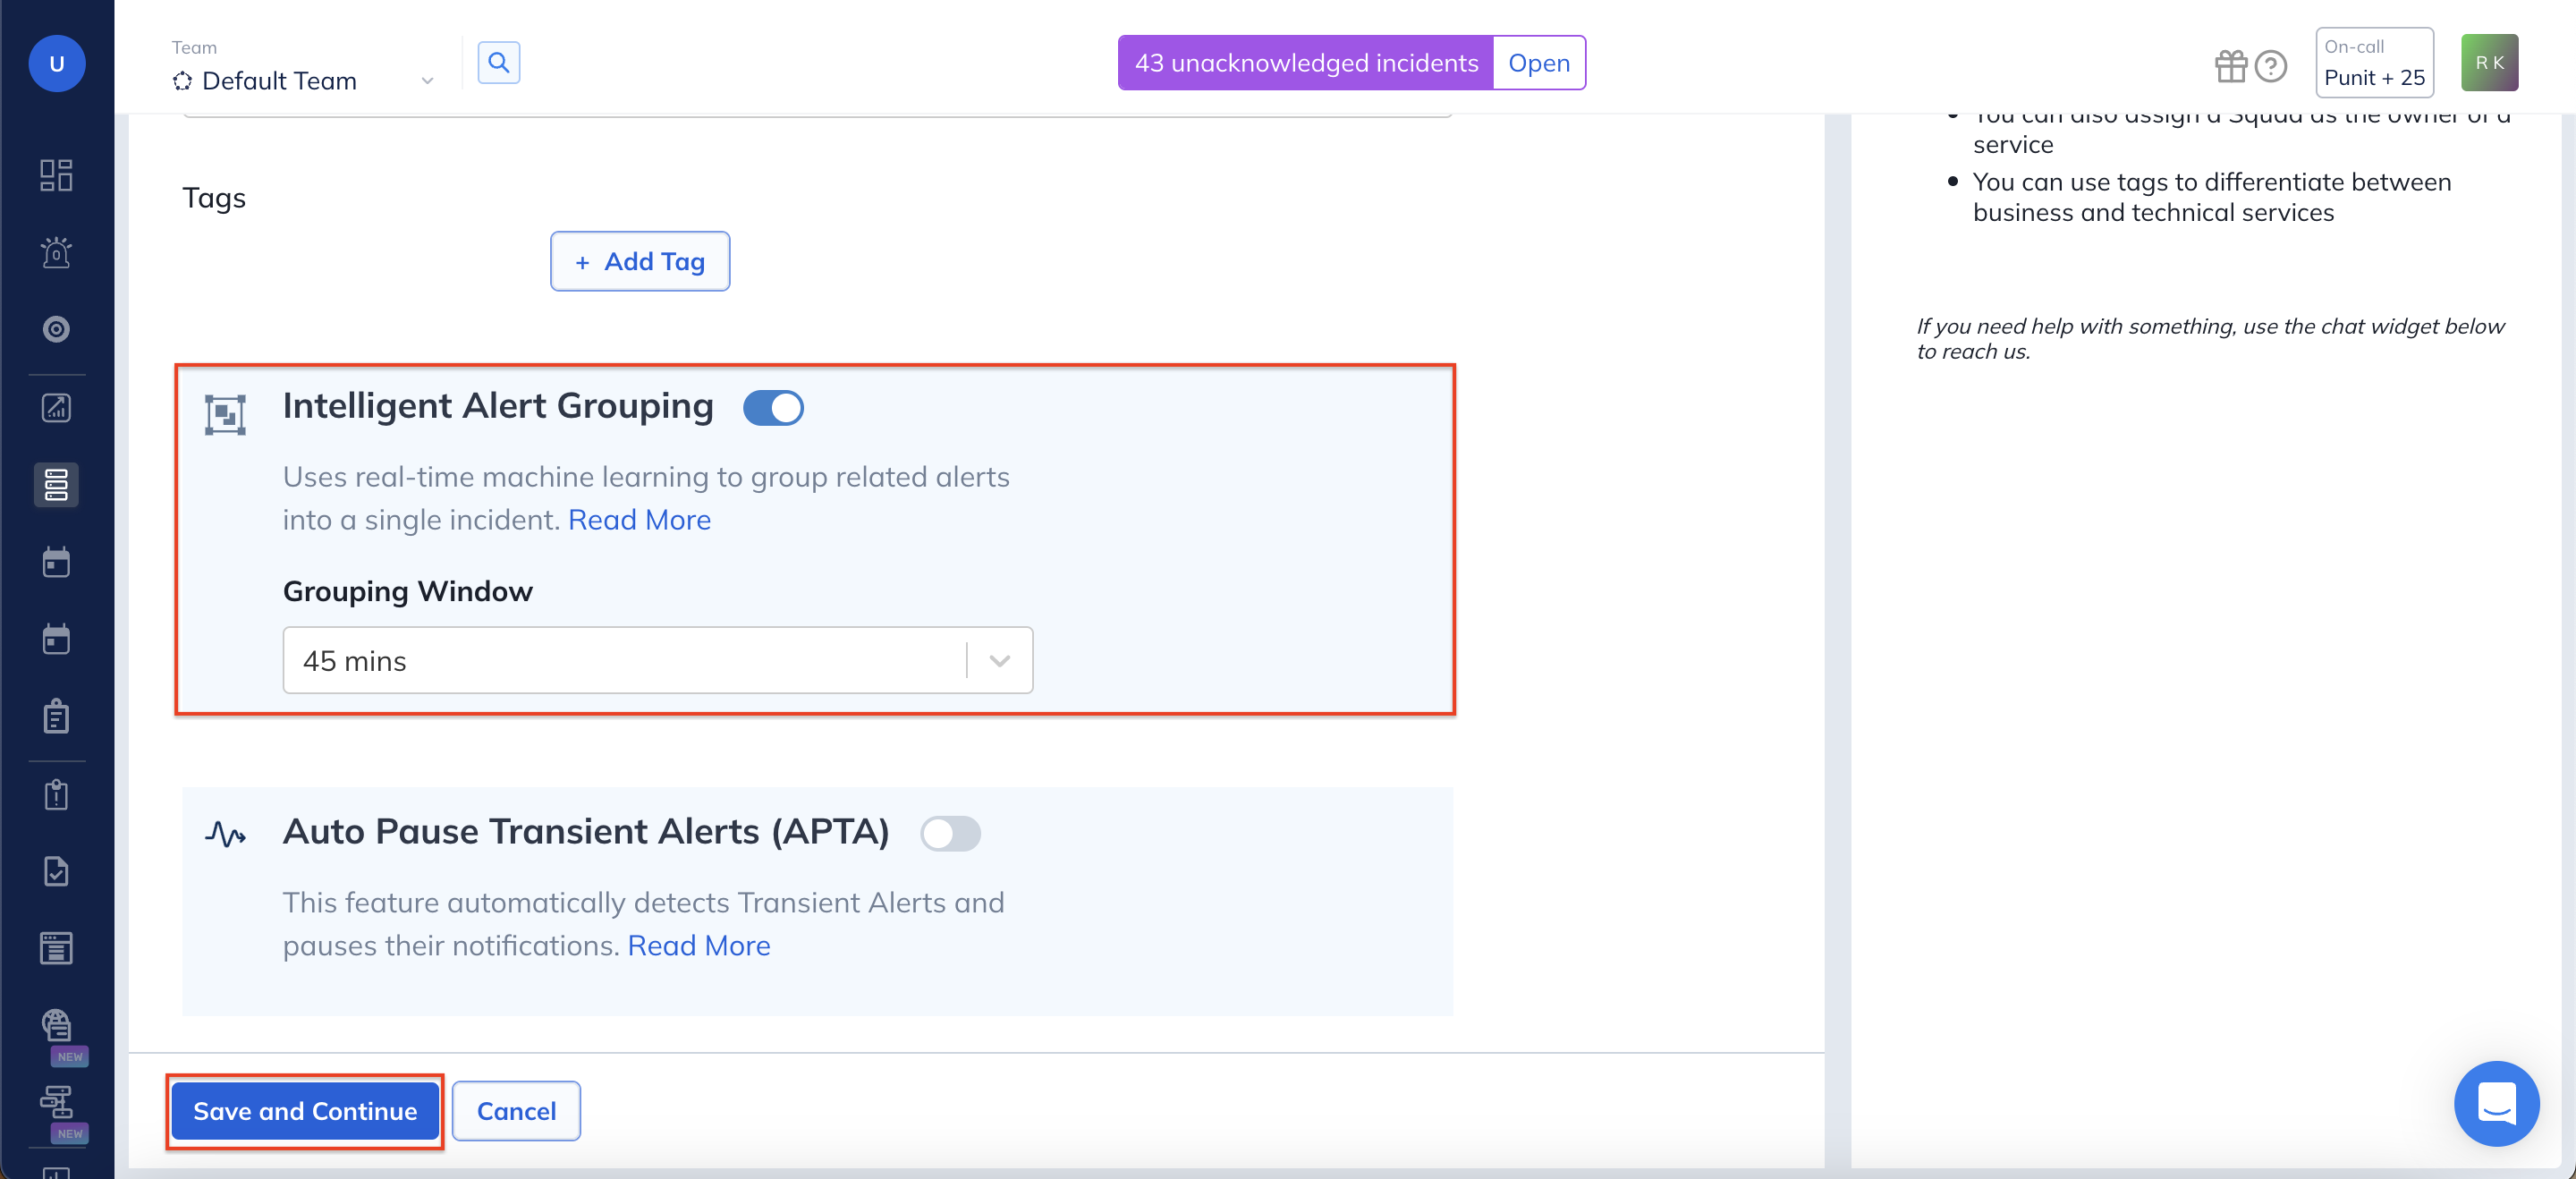The width and height of the screenshot is (2576, 1179).
Task: Click the help question mark icon
Action: tap(2270, 66)
